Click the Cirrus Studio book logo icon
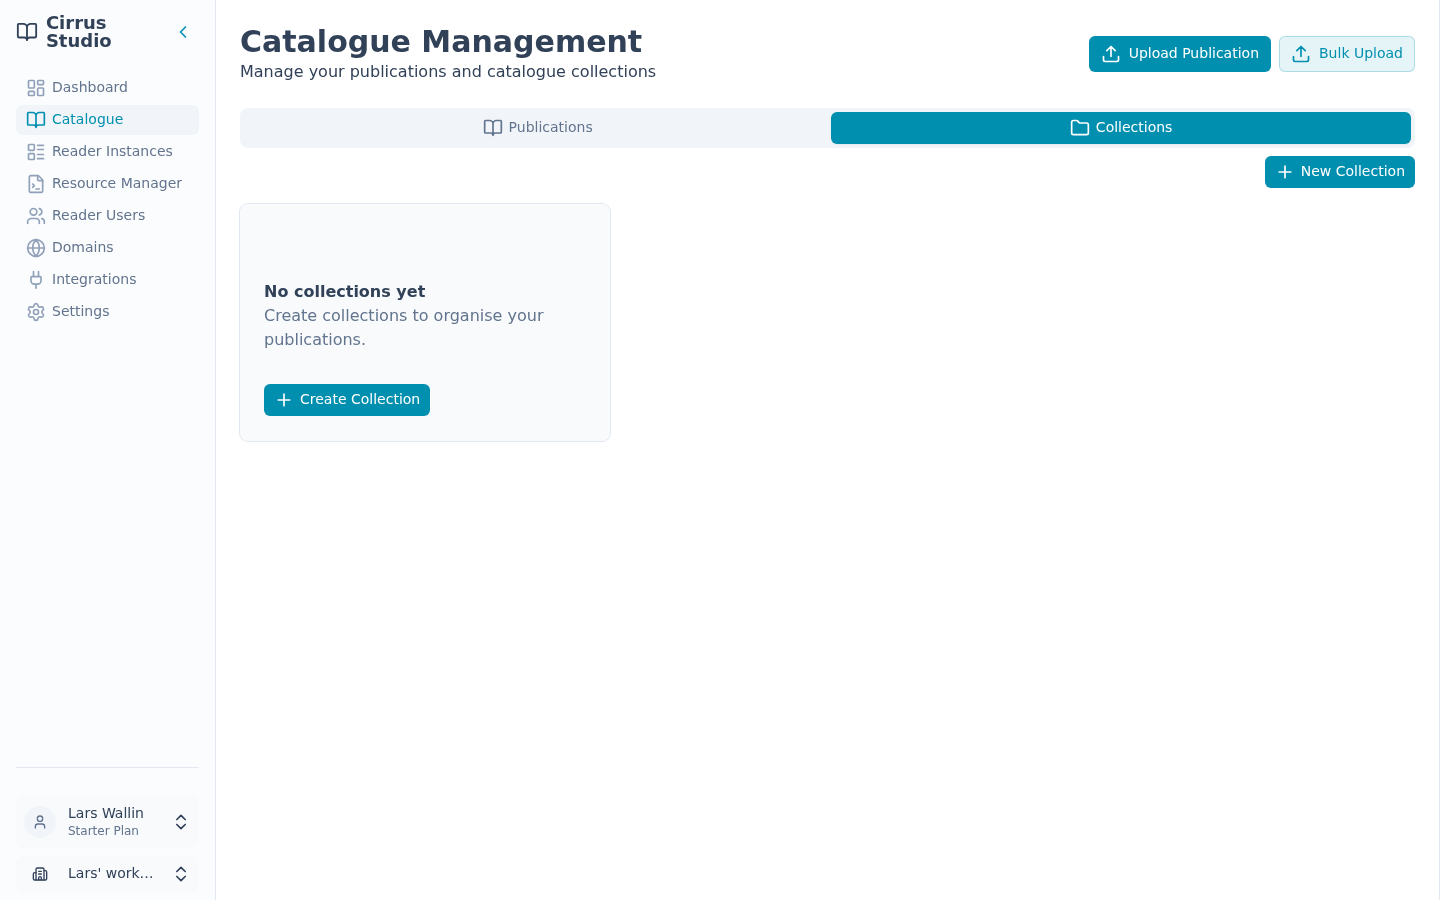This screenshot has width=1440, height=900. click(x=27, y=32)
